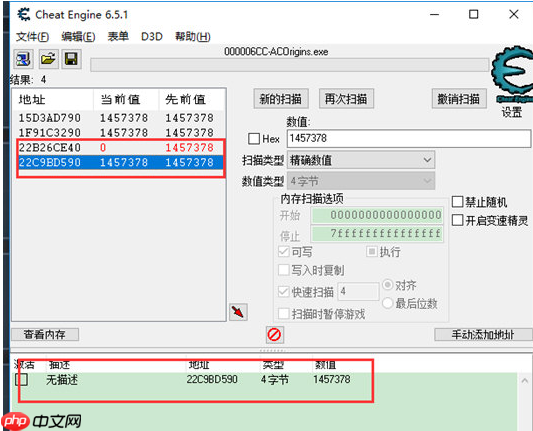Click the red arrow add-to-list icon

point(238,312)
